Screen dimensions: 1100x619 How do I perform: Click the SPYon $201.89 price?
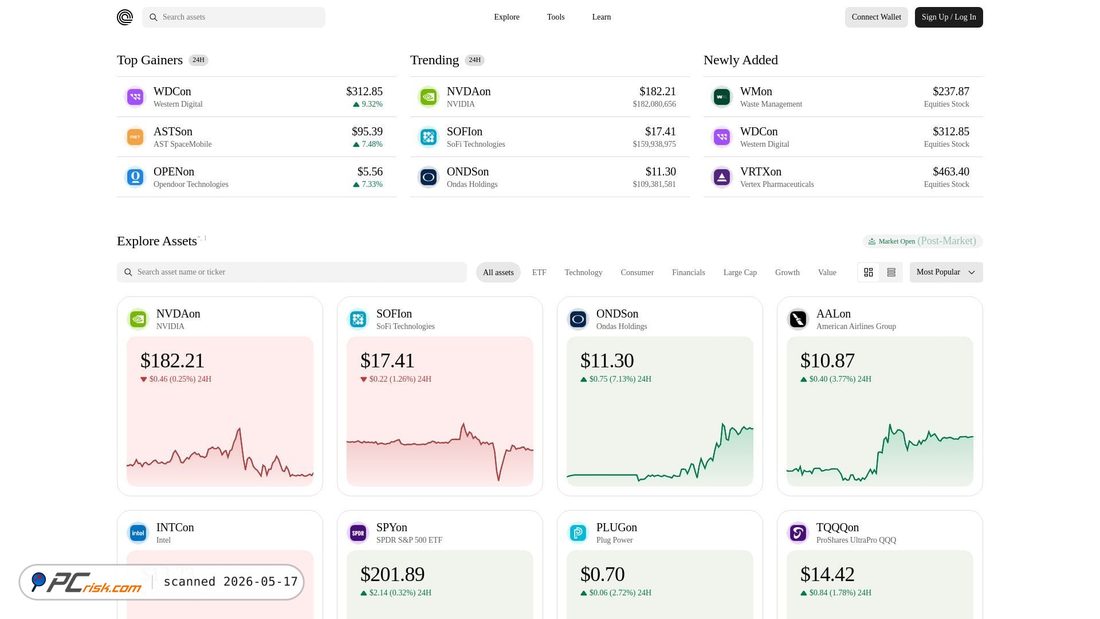(x=392, y=574)
